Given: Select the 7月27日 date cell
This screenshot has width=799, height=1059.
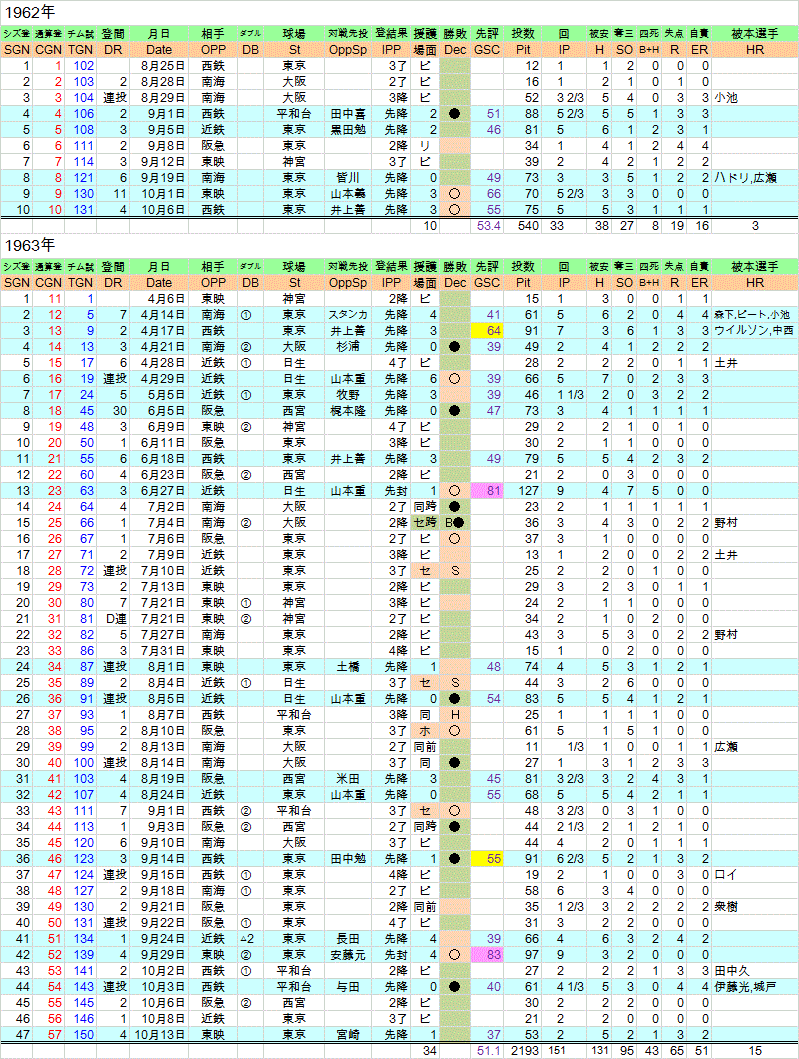Looking at the screenshot, I should (x=159, y=635).
